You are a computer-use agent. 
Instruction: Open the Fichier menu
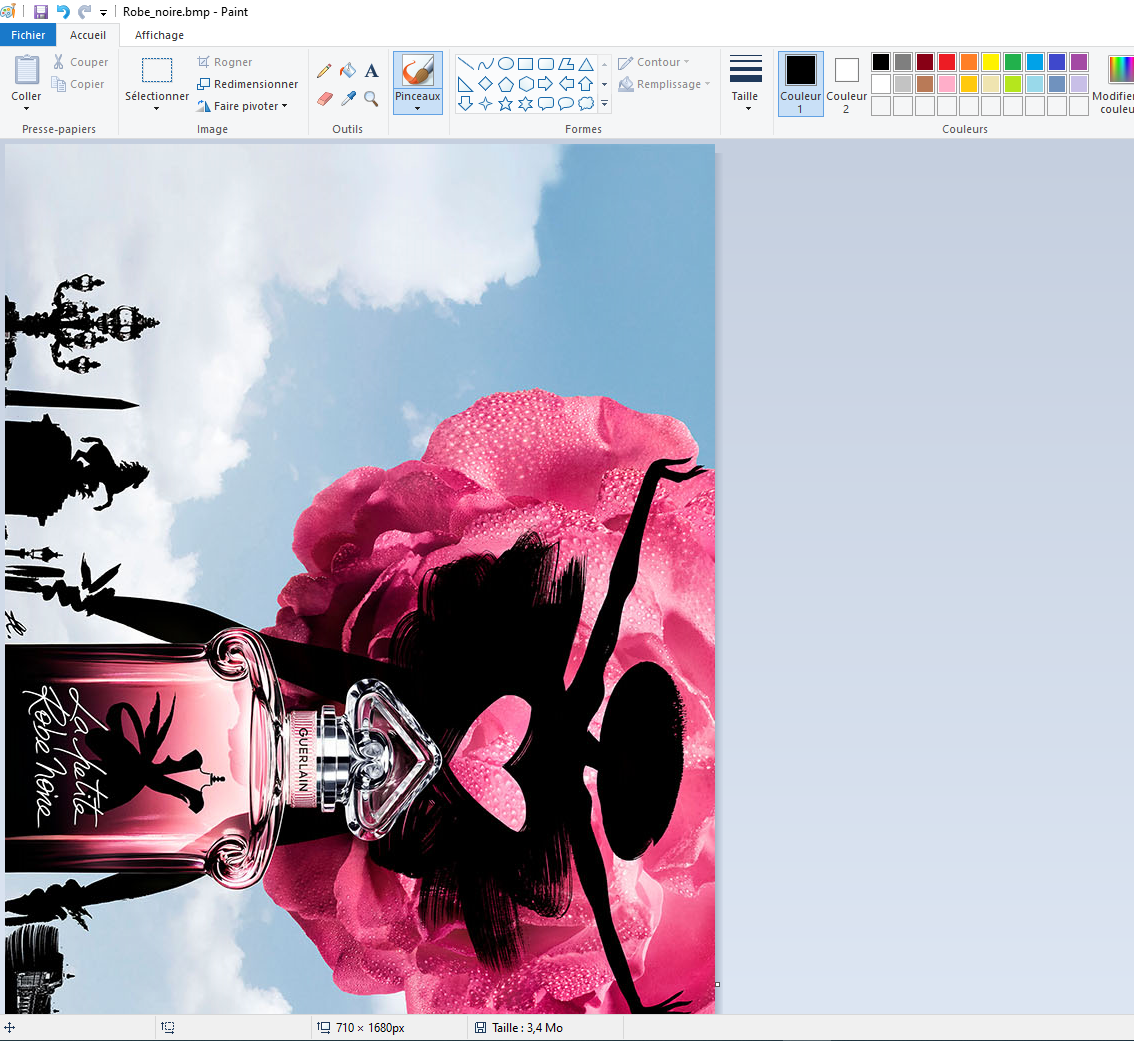coord(27,35)
